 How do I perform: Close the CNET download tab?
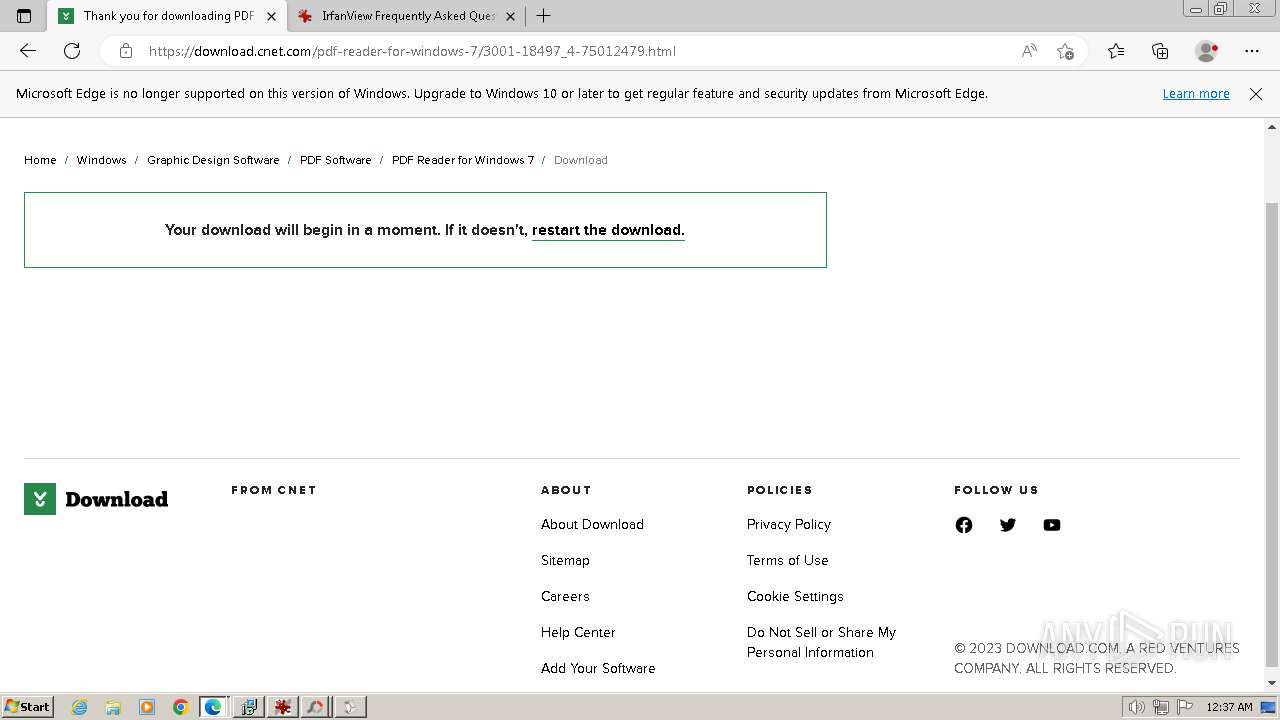pos(271,16)
